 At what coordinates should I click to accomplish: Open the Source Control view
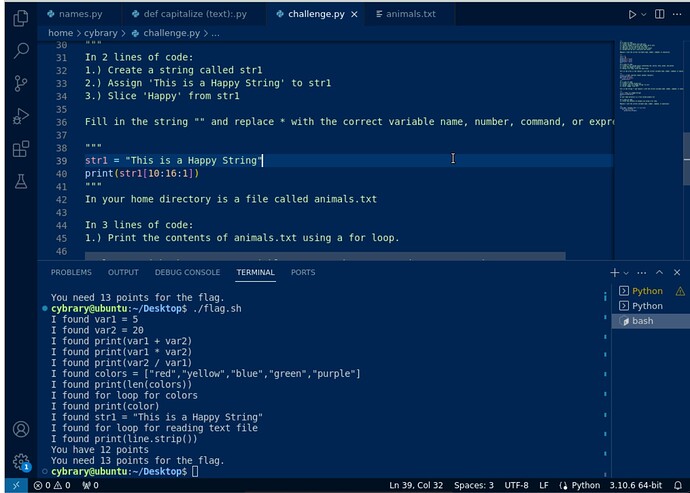pos(20,83)
